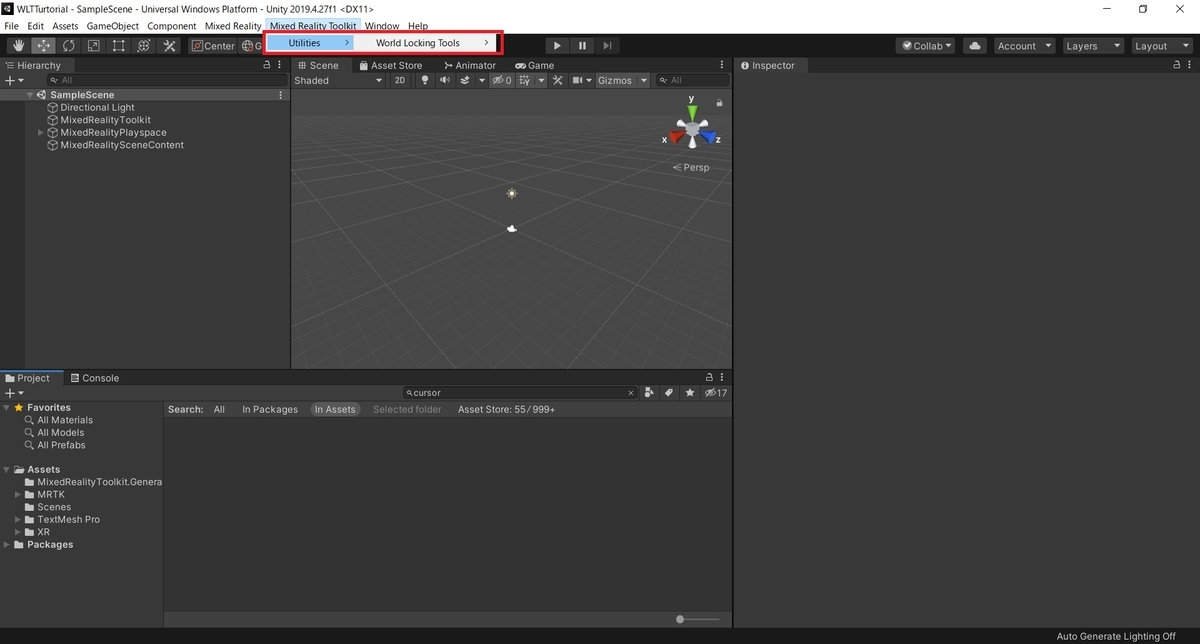Select MixedRealityToolkit object in Hierarchy
The image size is (1200, 644).
(105, 120)
